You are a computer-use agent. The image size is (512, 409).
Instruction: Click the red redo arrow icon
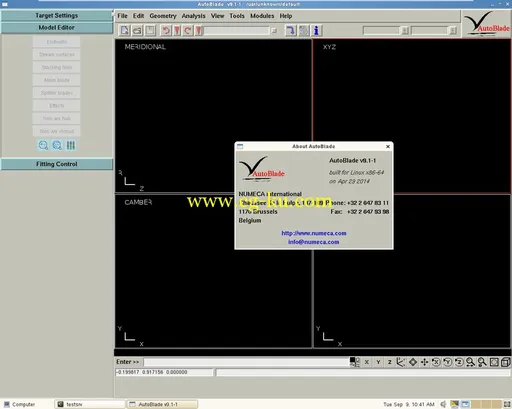click(x=188, y=30)
